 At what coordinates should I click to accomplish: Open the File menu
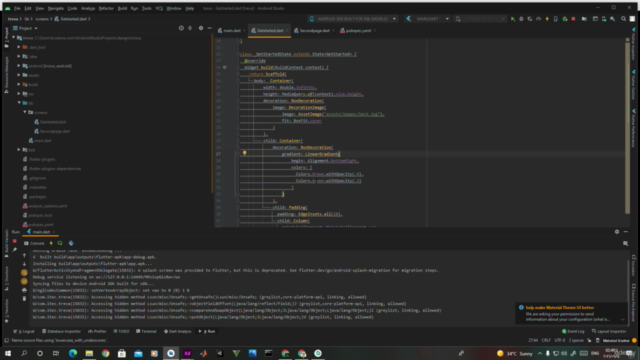(x=17, y=8)
